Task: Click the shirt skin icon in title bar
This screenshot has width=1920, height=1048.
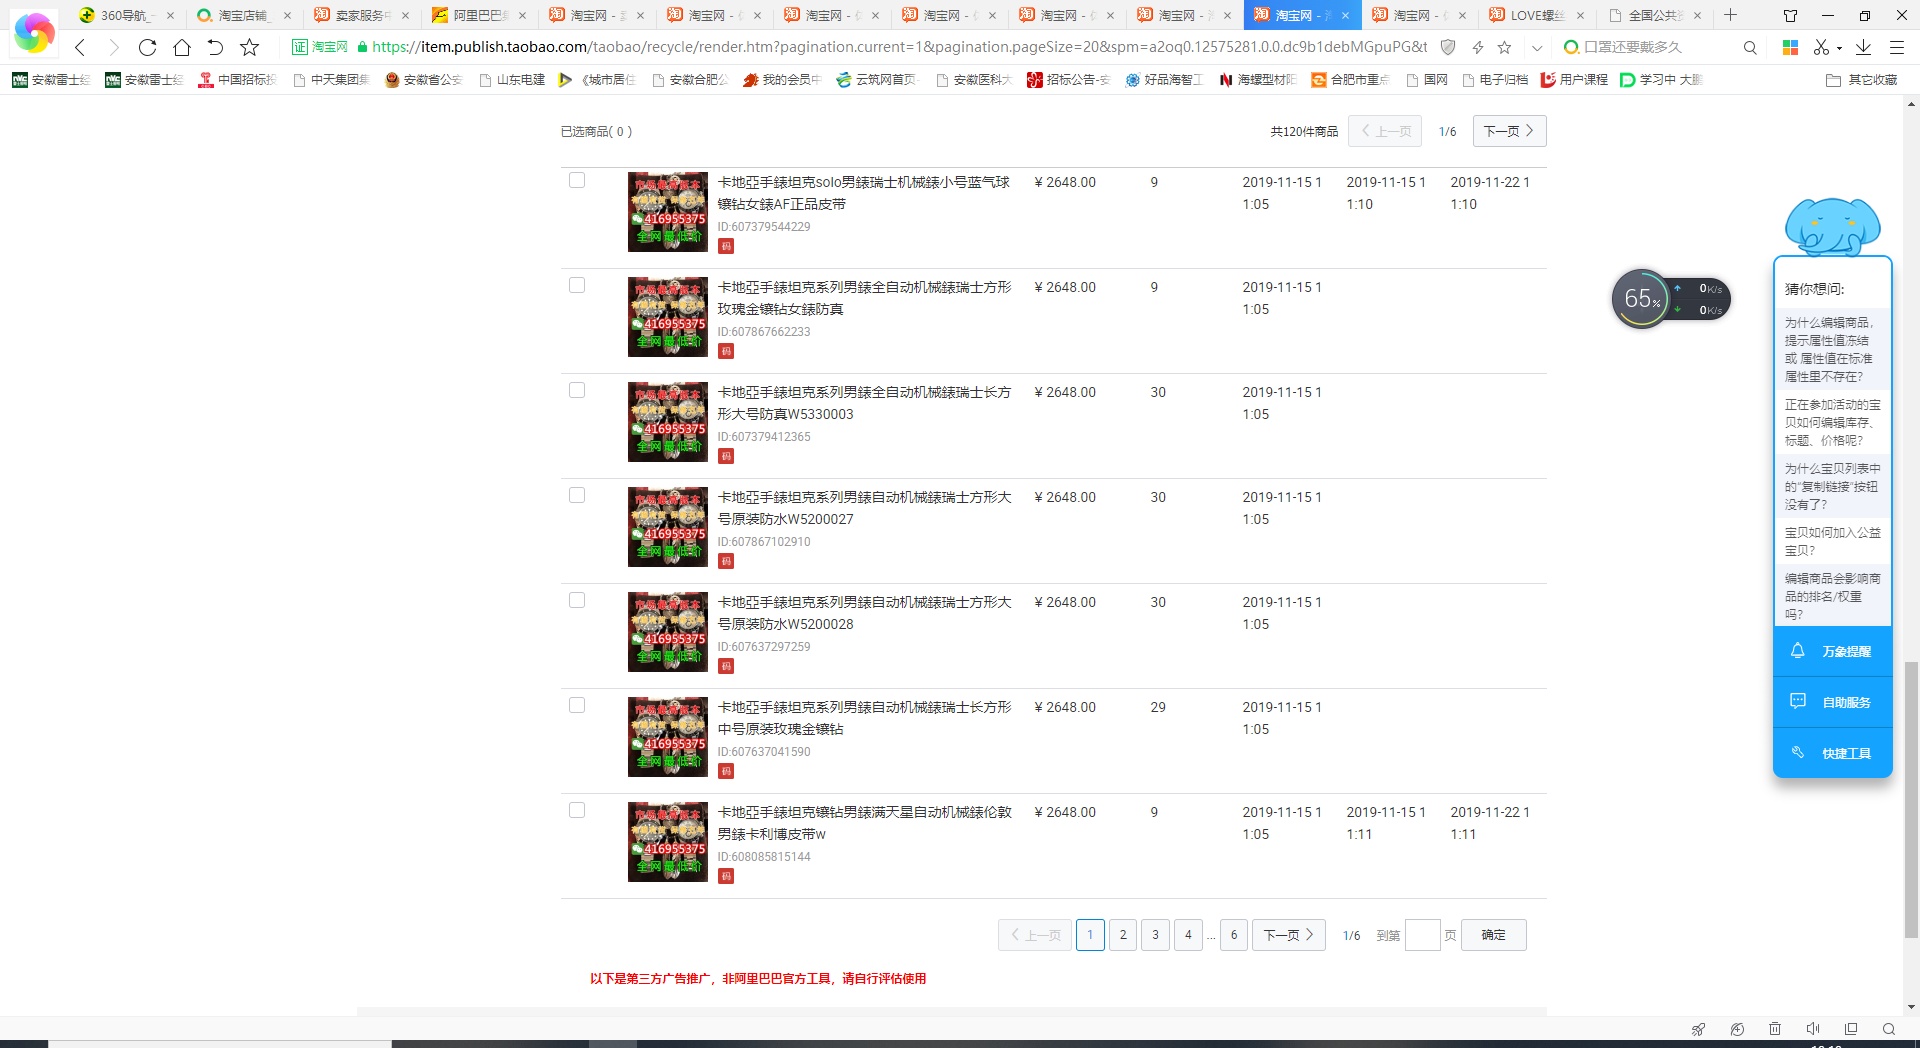Action: [1790, 15]
